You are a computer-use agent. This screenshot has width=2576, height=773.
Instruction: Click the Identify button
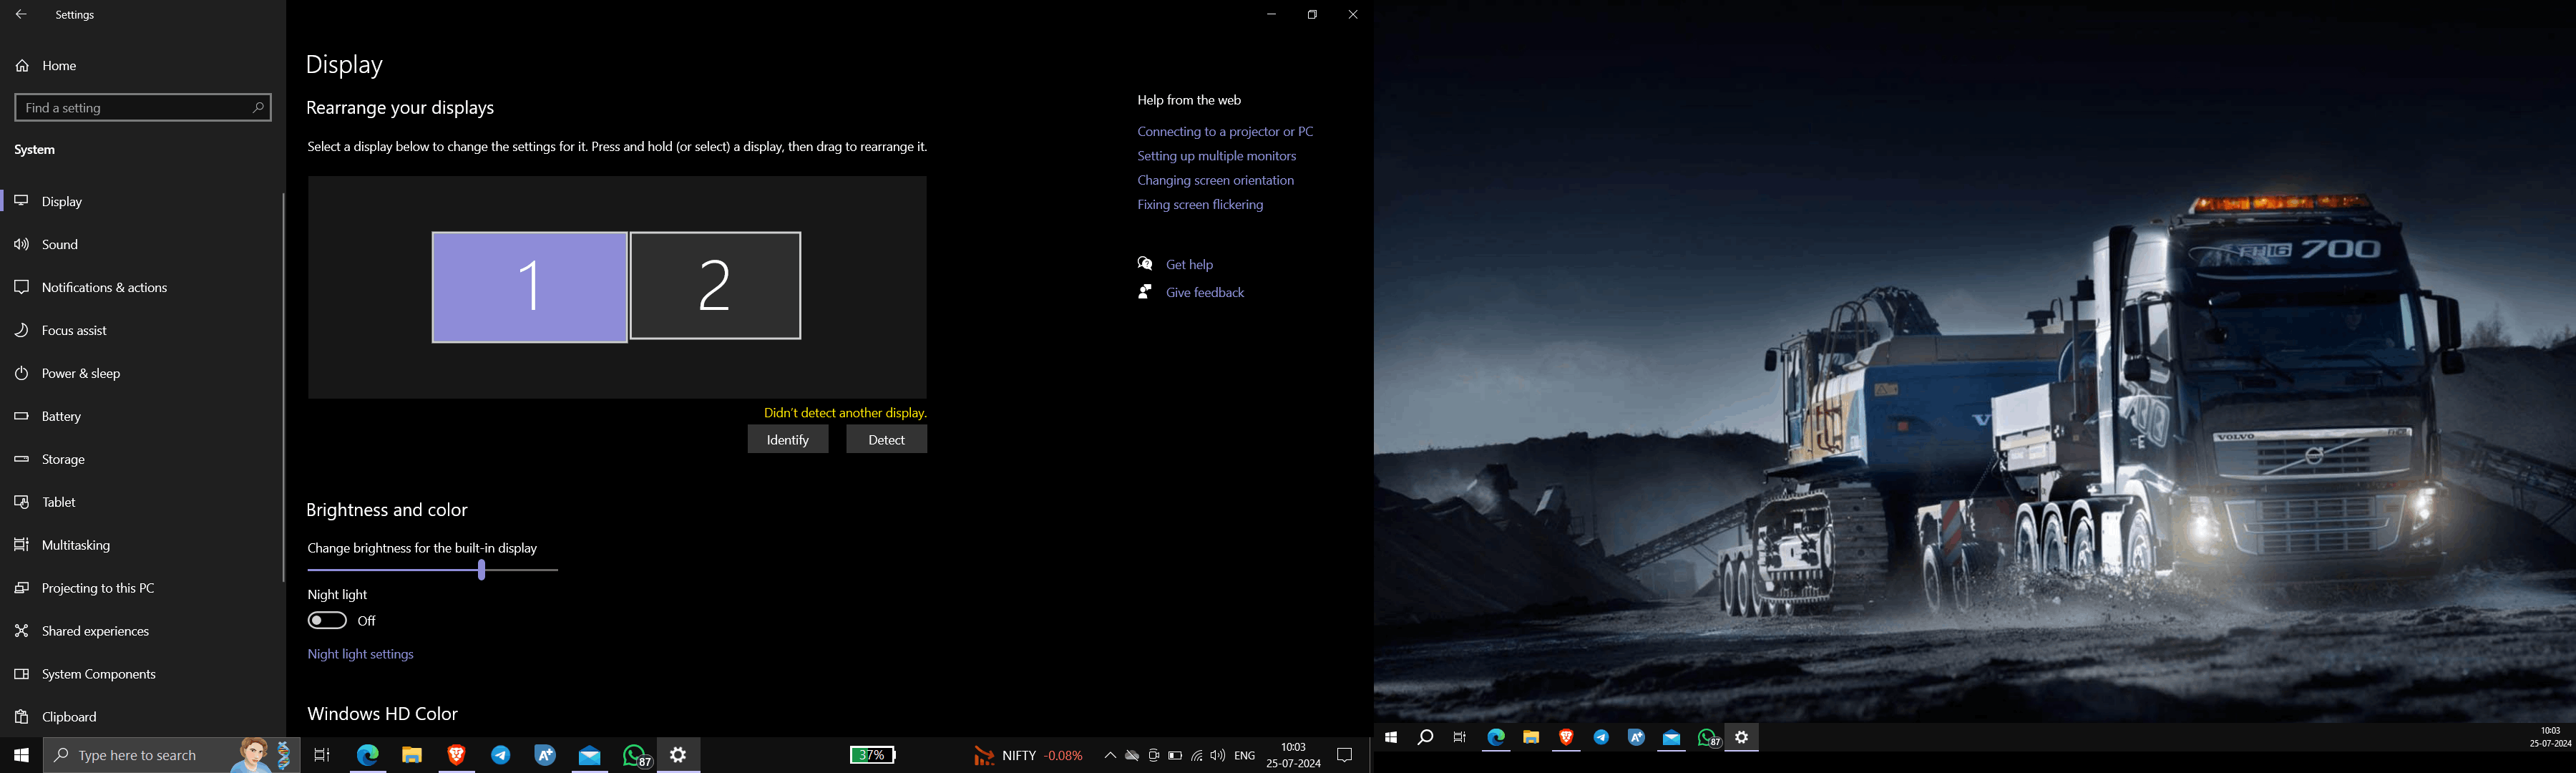point(788,440)
